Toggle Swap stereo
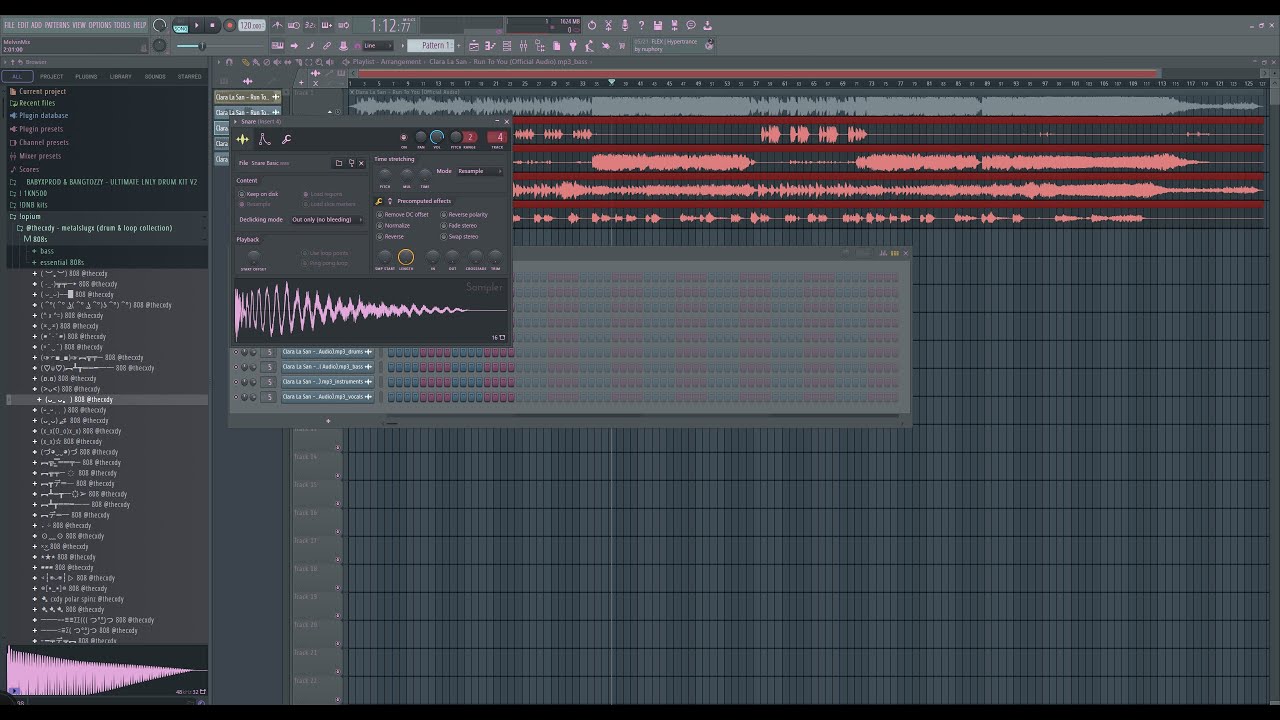Screen dimensions: 1280x720 [x=460, y=237]
